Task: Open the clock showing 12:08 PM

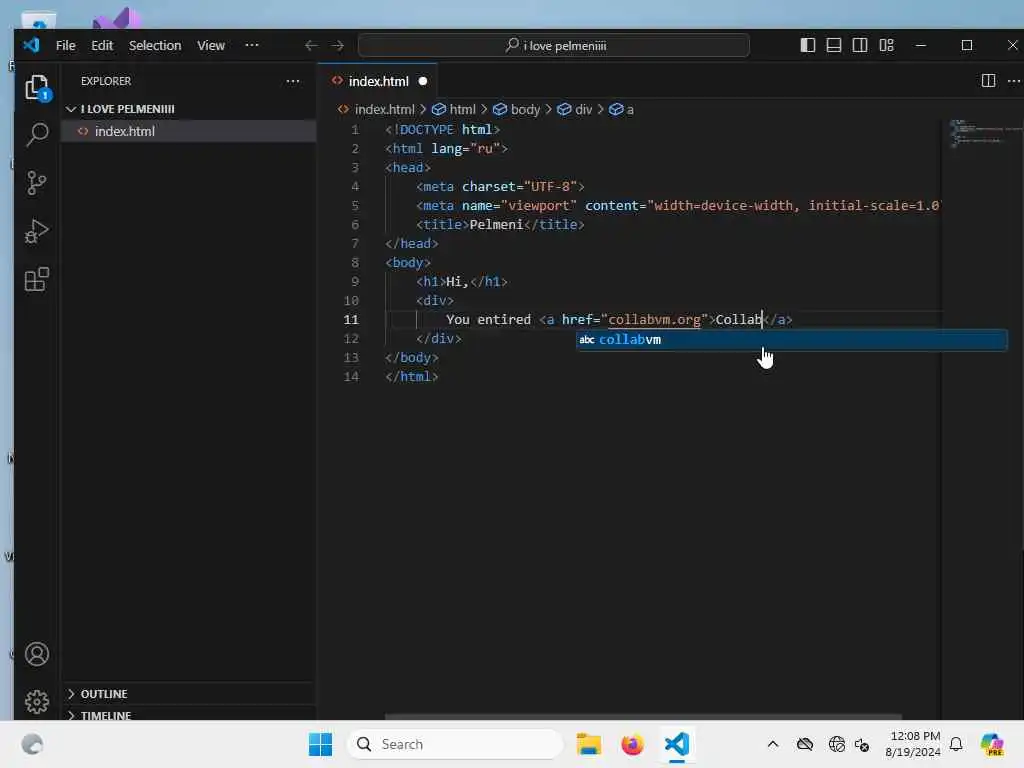Action: tap(912, 744)
